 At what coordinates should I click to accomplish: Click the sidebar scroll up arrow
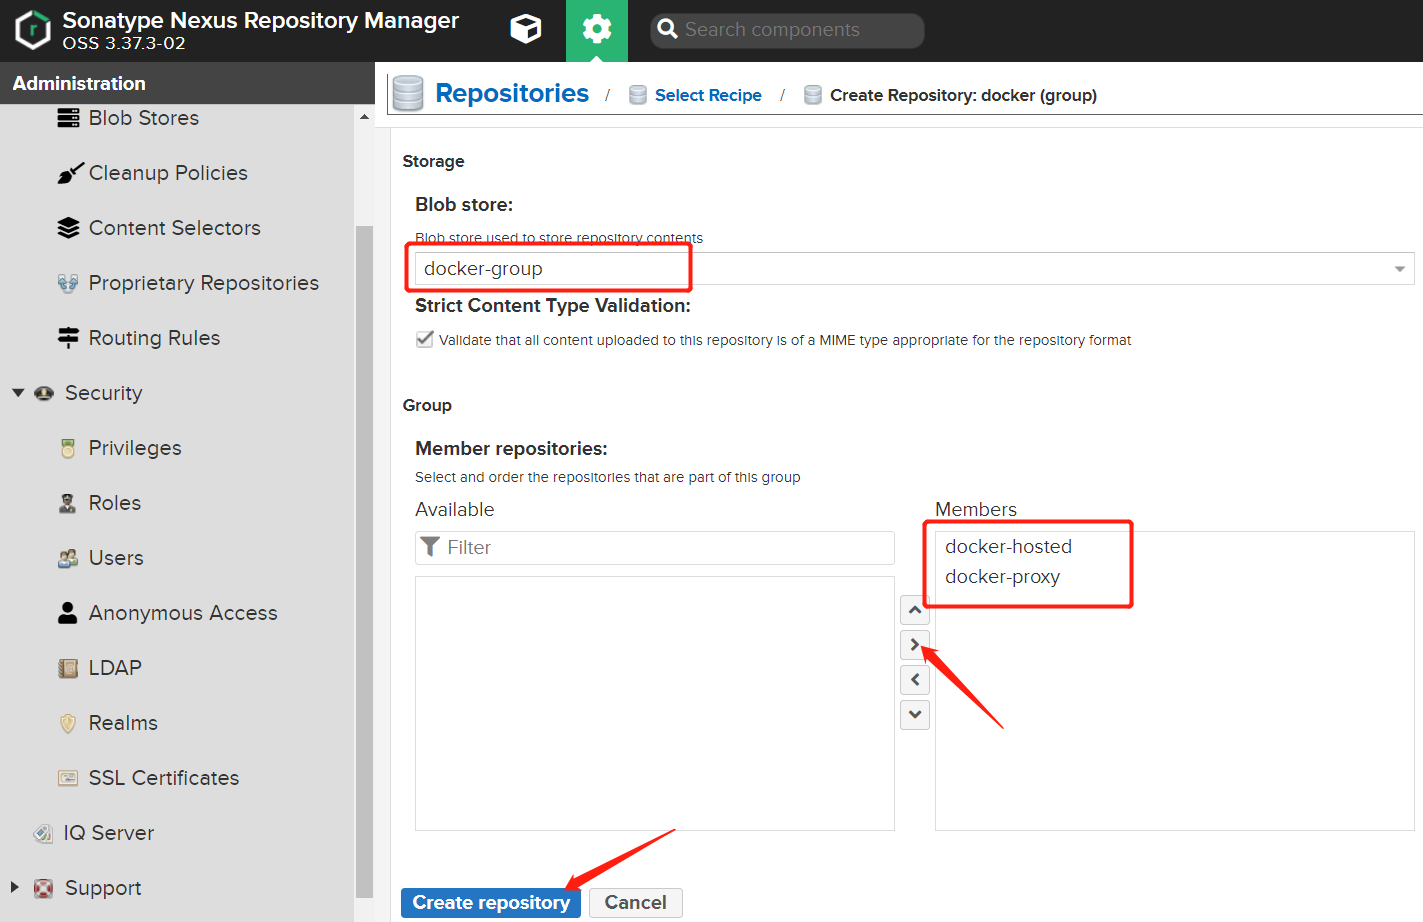364,117
